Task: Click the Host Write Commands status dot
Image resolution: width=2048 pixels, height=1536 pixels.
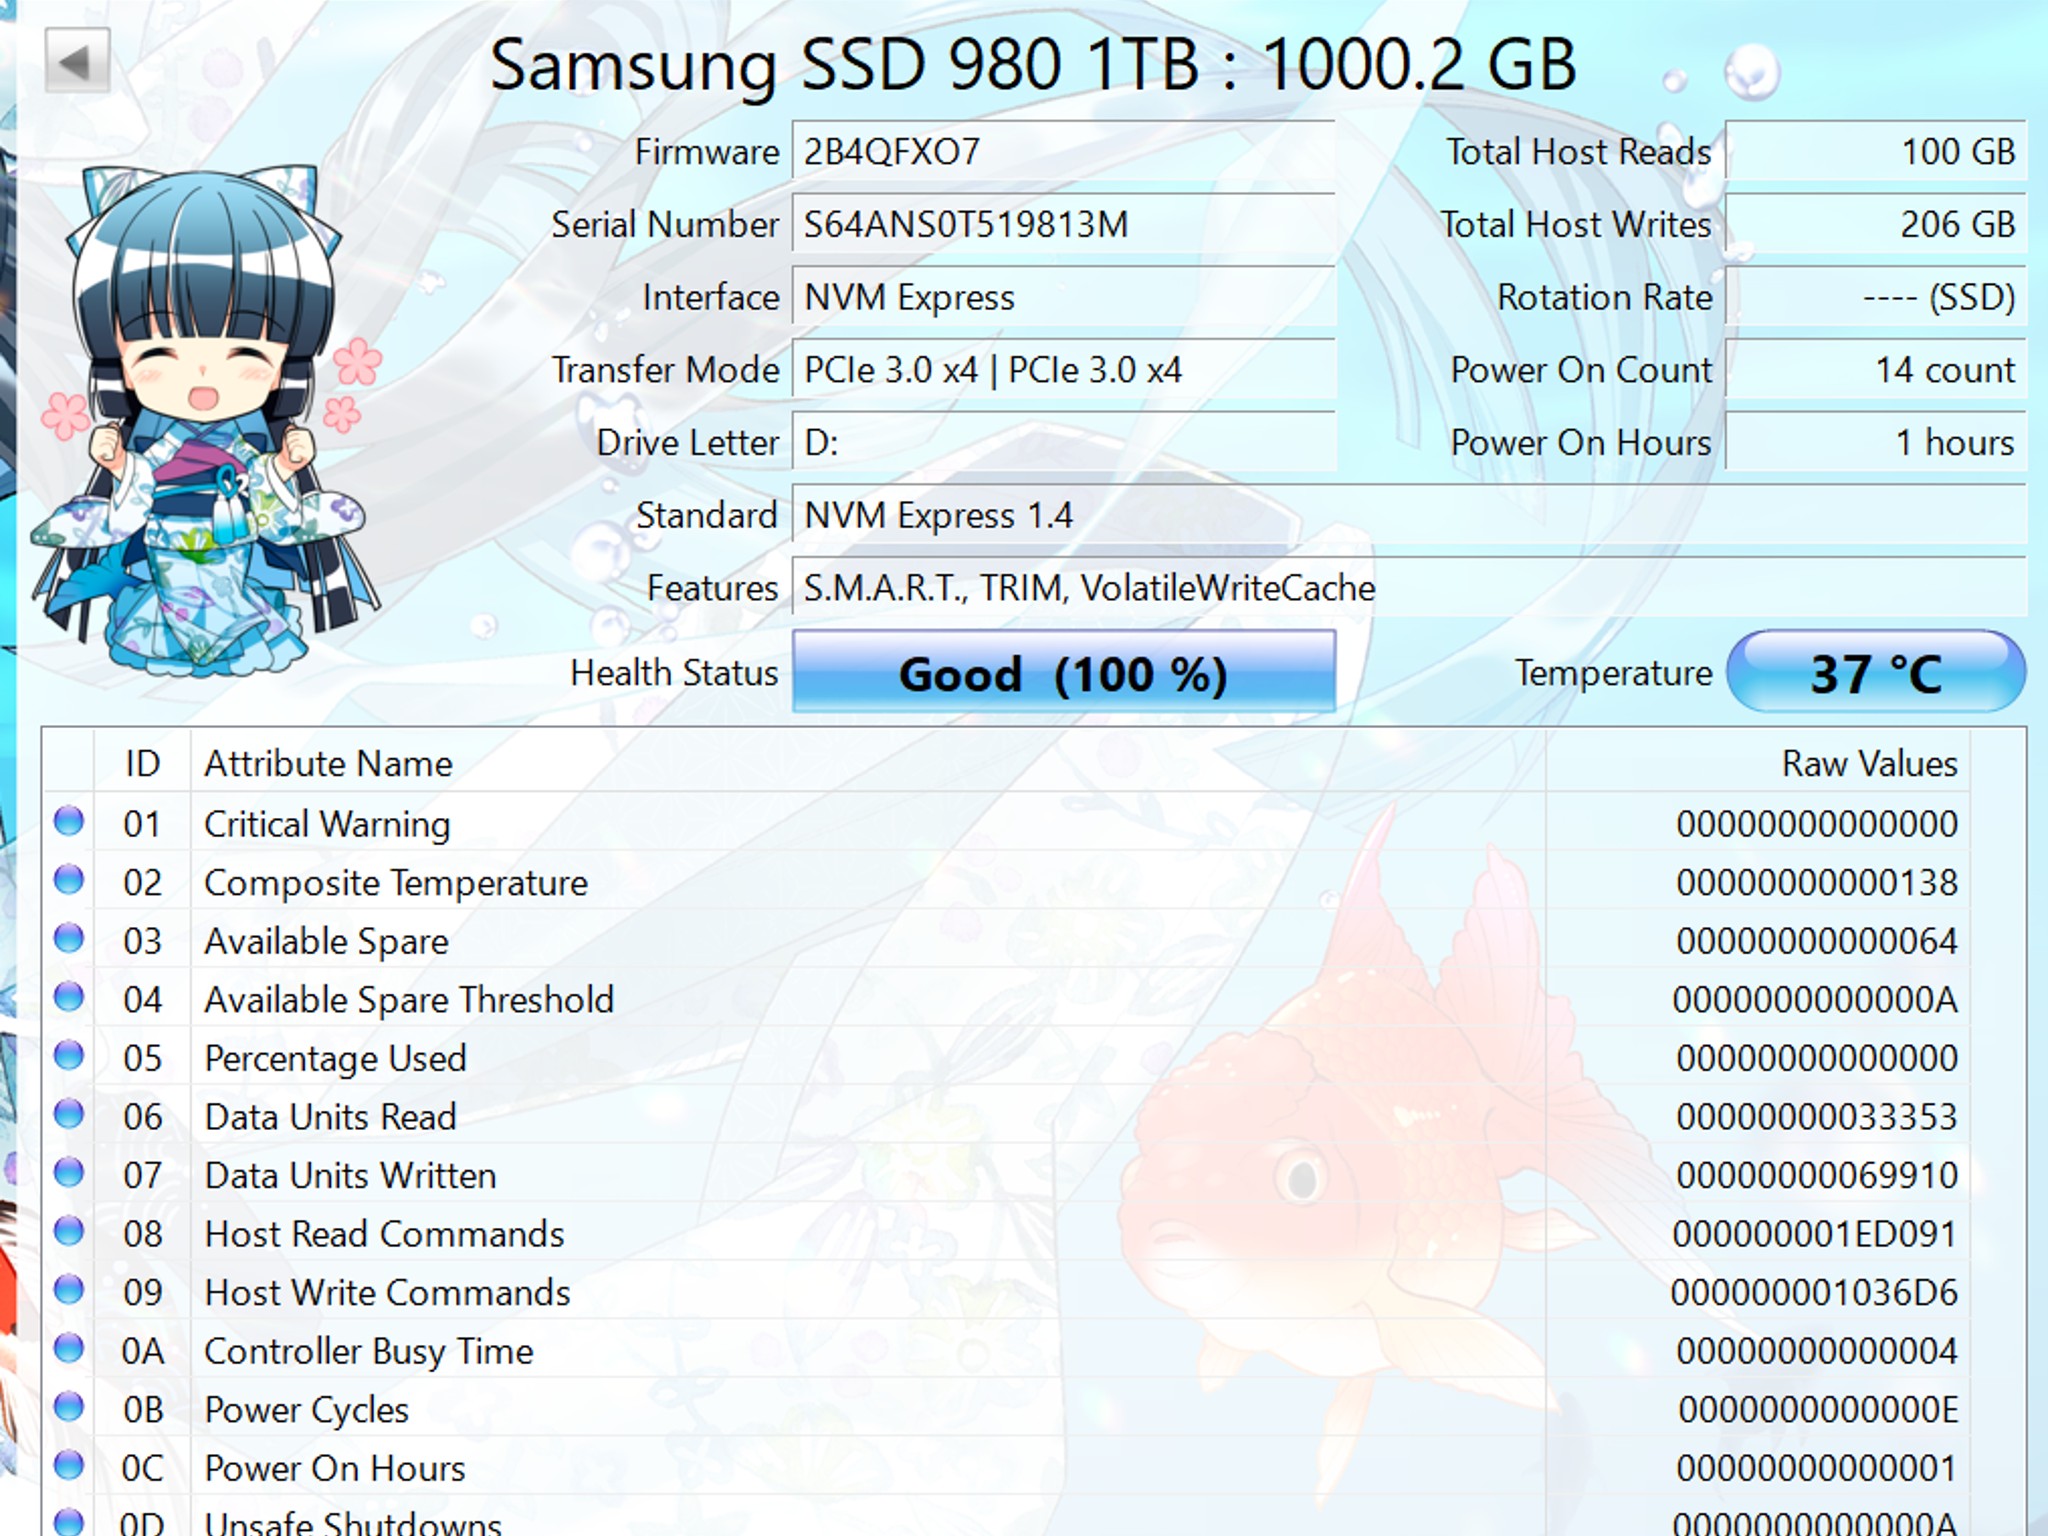Action: [x=69, y=1290]
